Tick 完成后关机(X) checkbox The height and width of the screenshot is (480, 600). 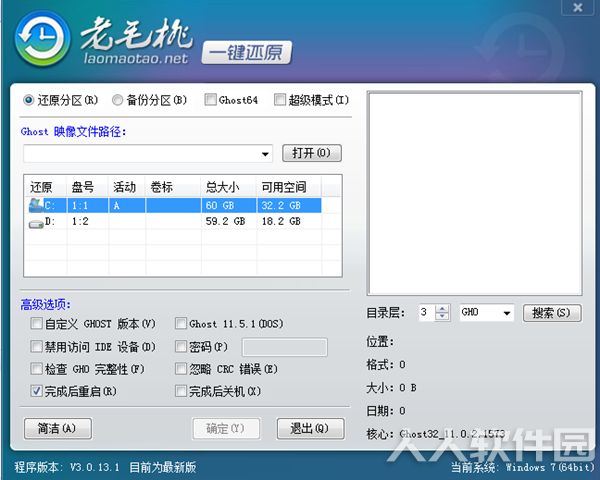click(181, 391)
